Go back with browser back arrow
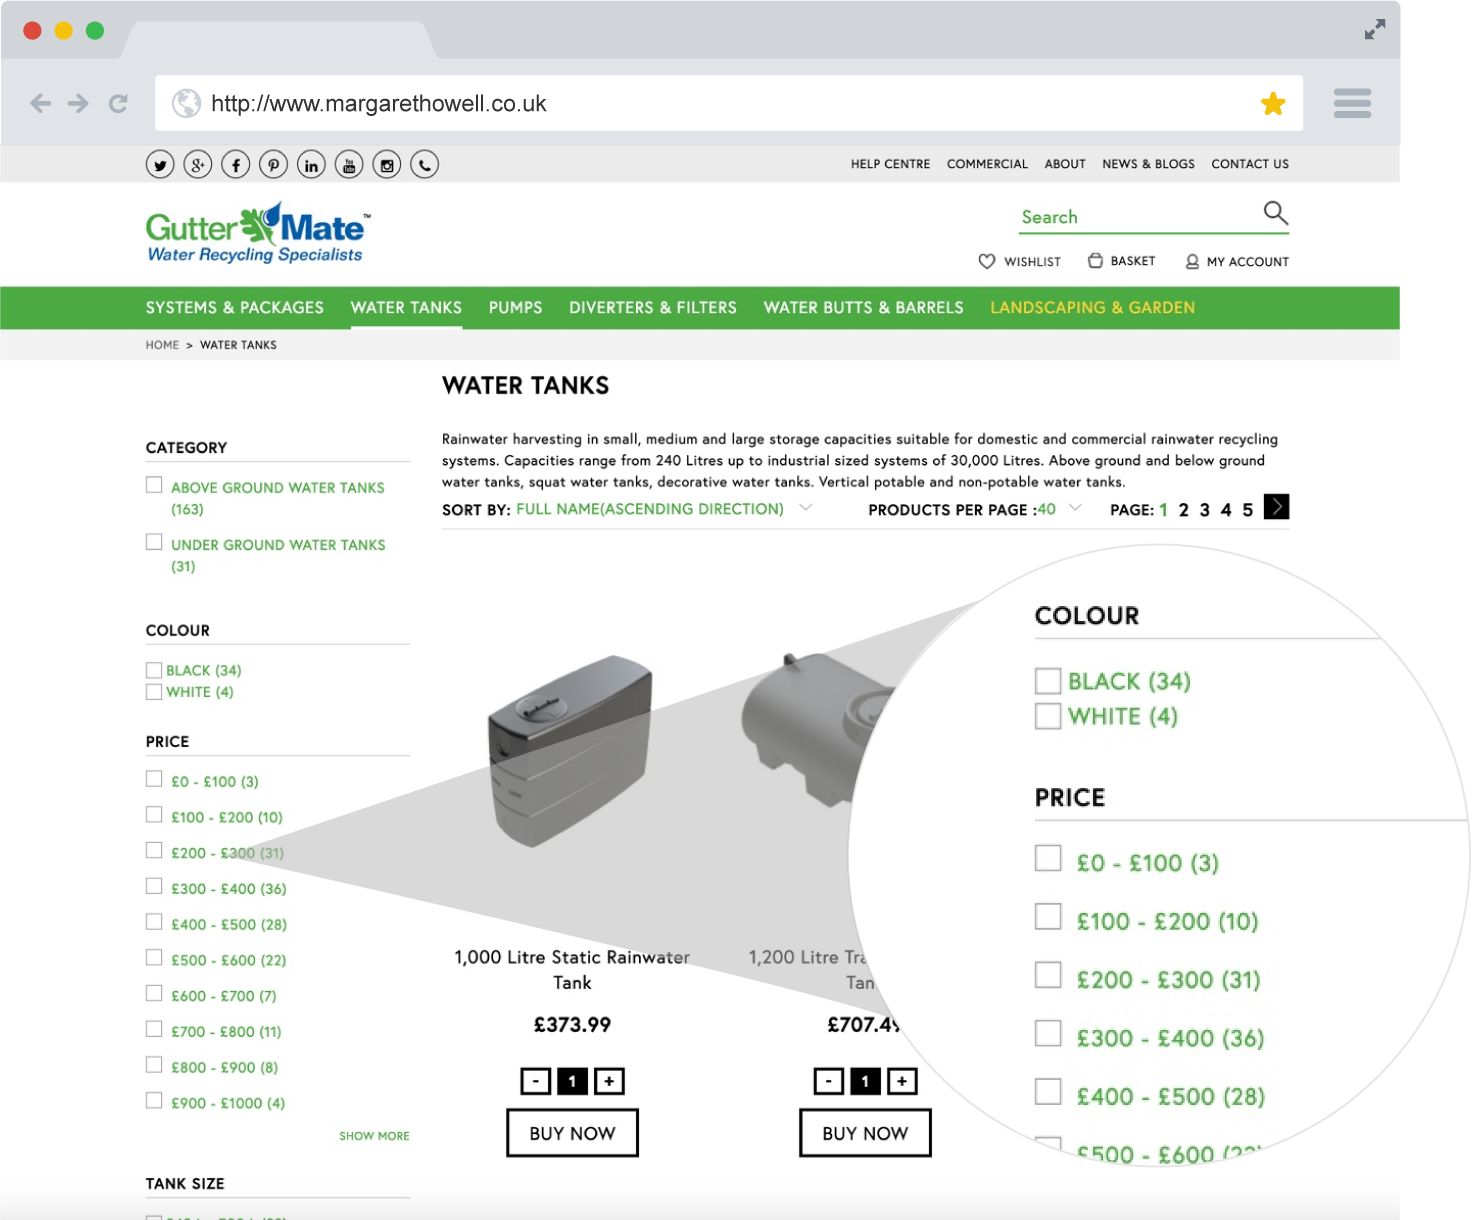The height and width of the screenshot is (1220, 1480). click(40, 103)
